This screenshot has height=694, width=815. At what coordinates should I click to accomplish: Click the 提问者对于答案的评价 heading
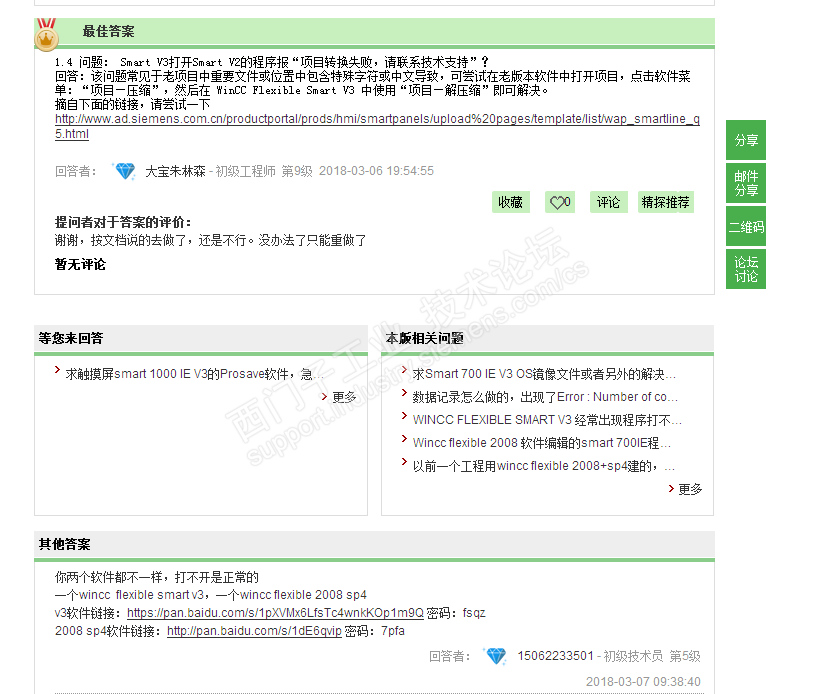click(x=123, y=222)
